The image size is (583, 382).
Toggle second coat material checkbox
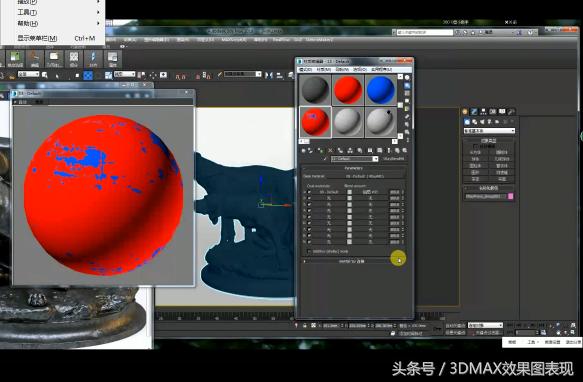point(309,198)
